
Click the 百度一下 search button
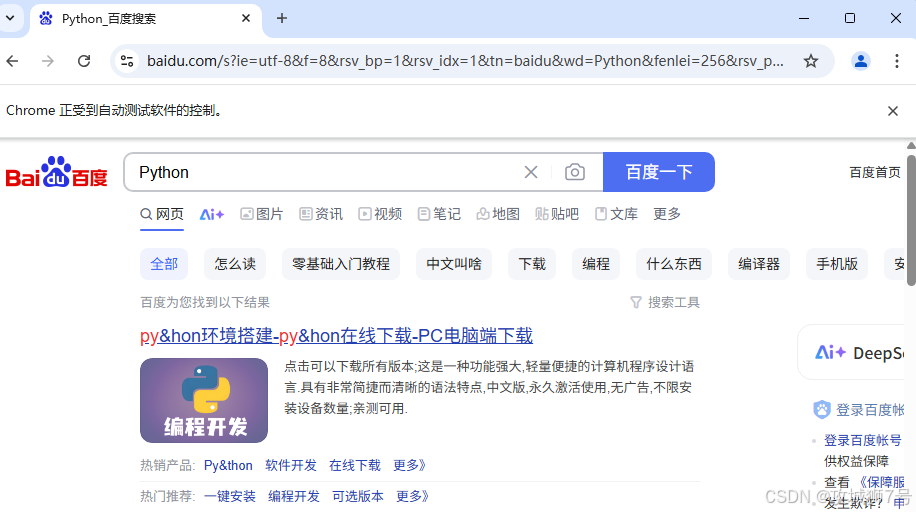(659, 172)
